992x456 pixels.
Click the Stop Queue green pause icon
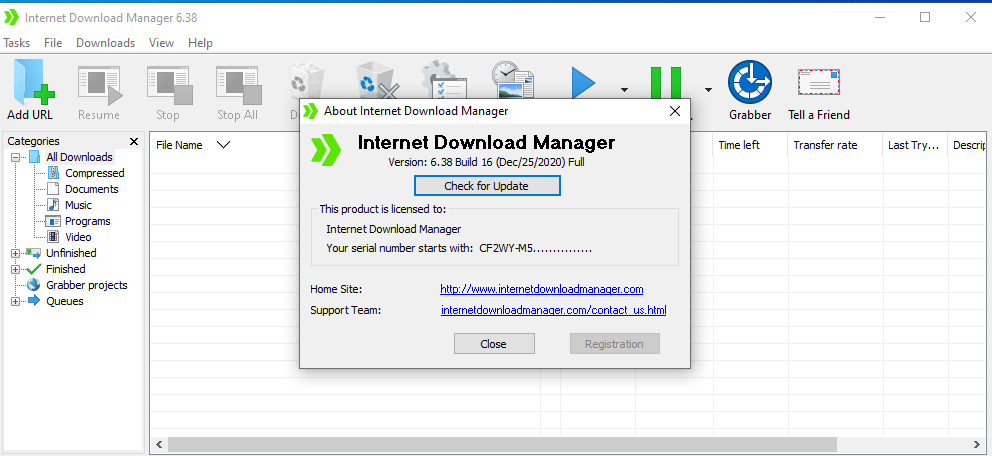666,83
